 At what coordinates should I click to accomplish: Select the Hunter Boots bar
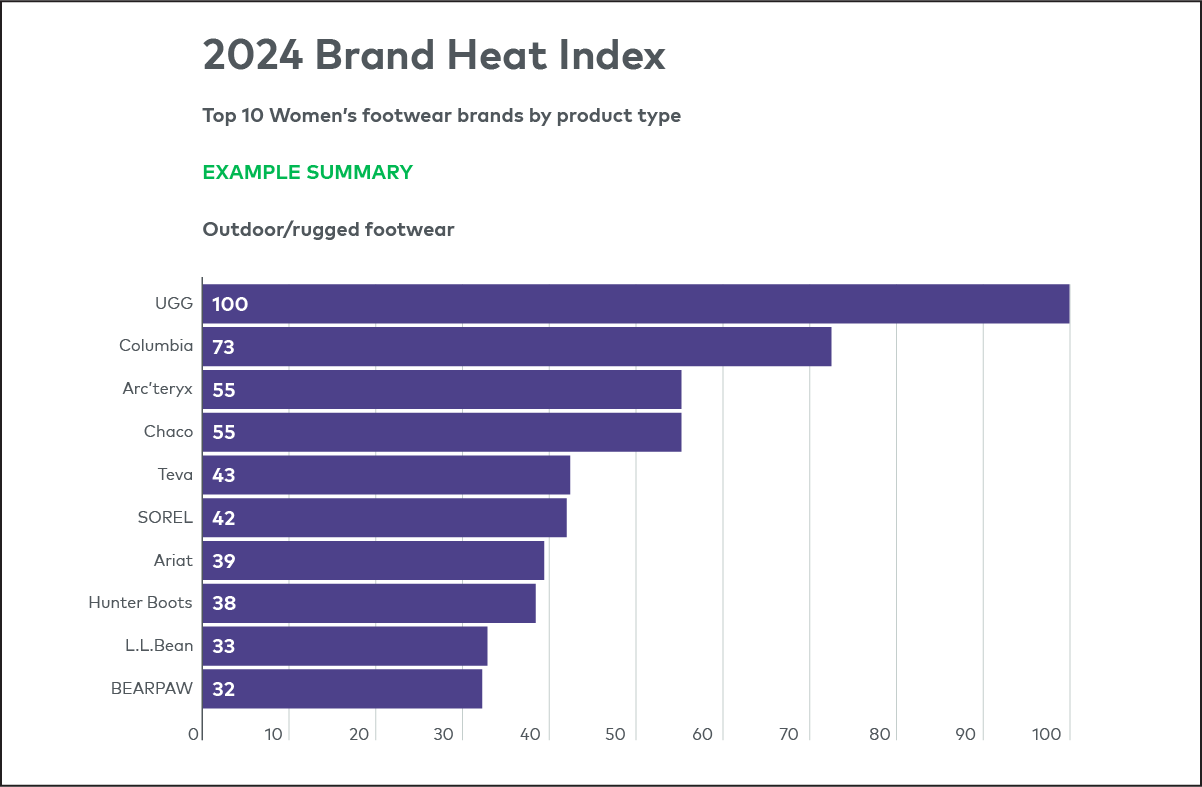tap(368, 603)
